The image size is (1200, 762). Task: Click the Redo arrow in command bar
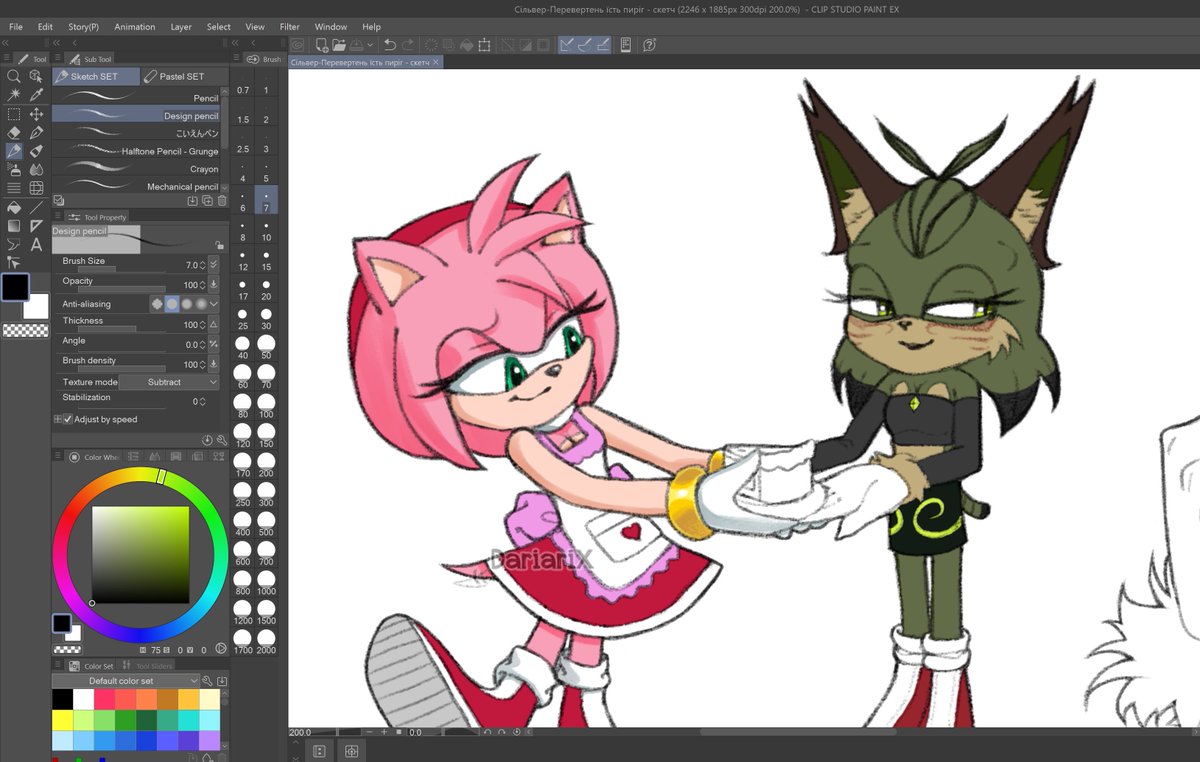pos(408,44)
